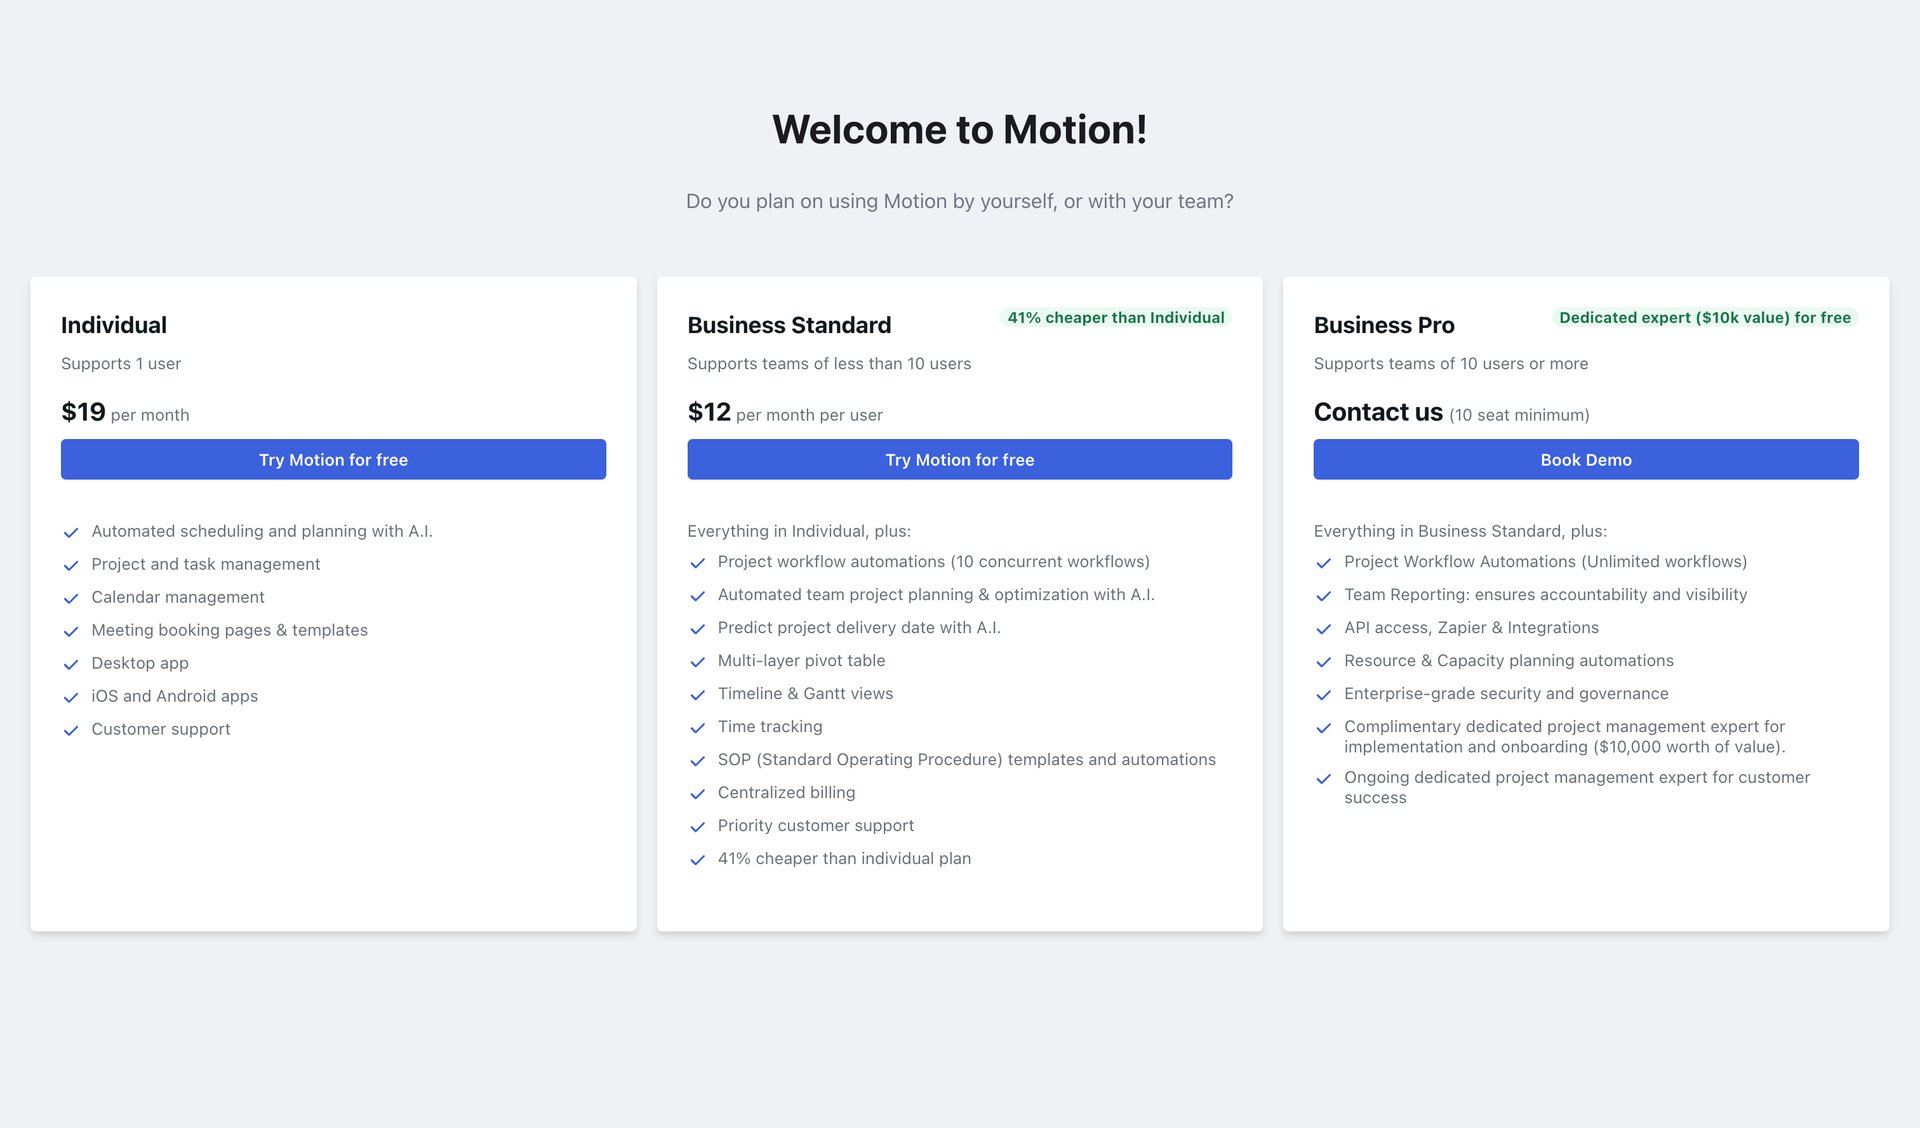
Task: Click the checkmark beside API access, Zapier & Integrations
Action: point(1324,628)
